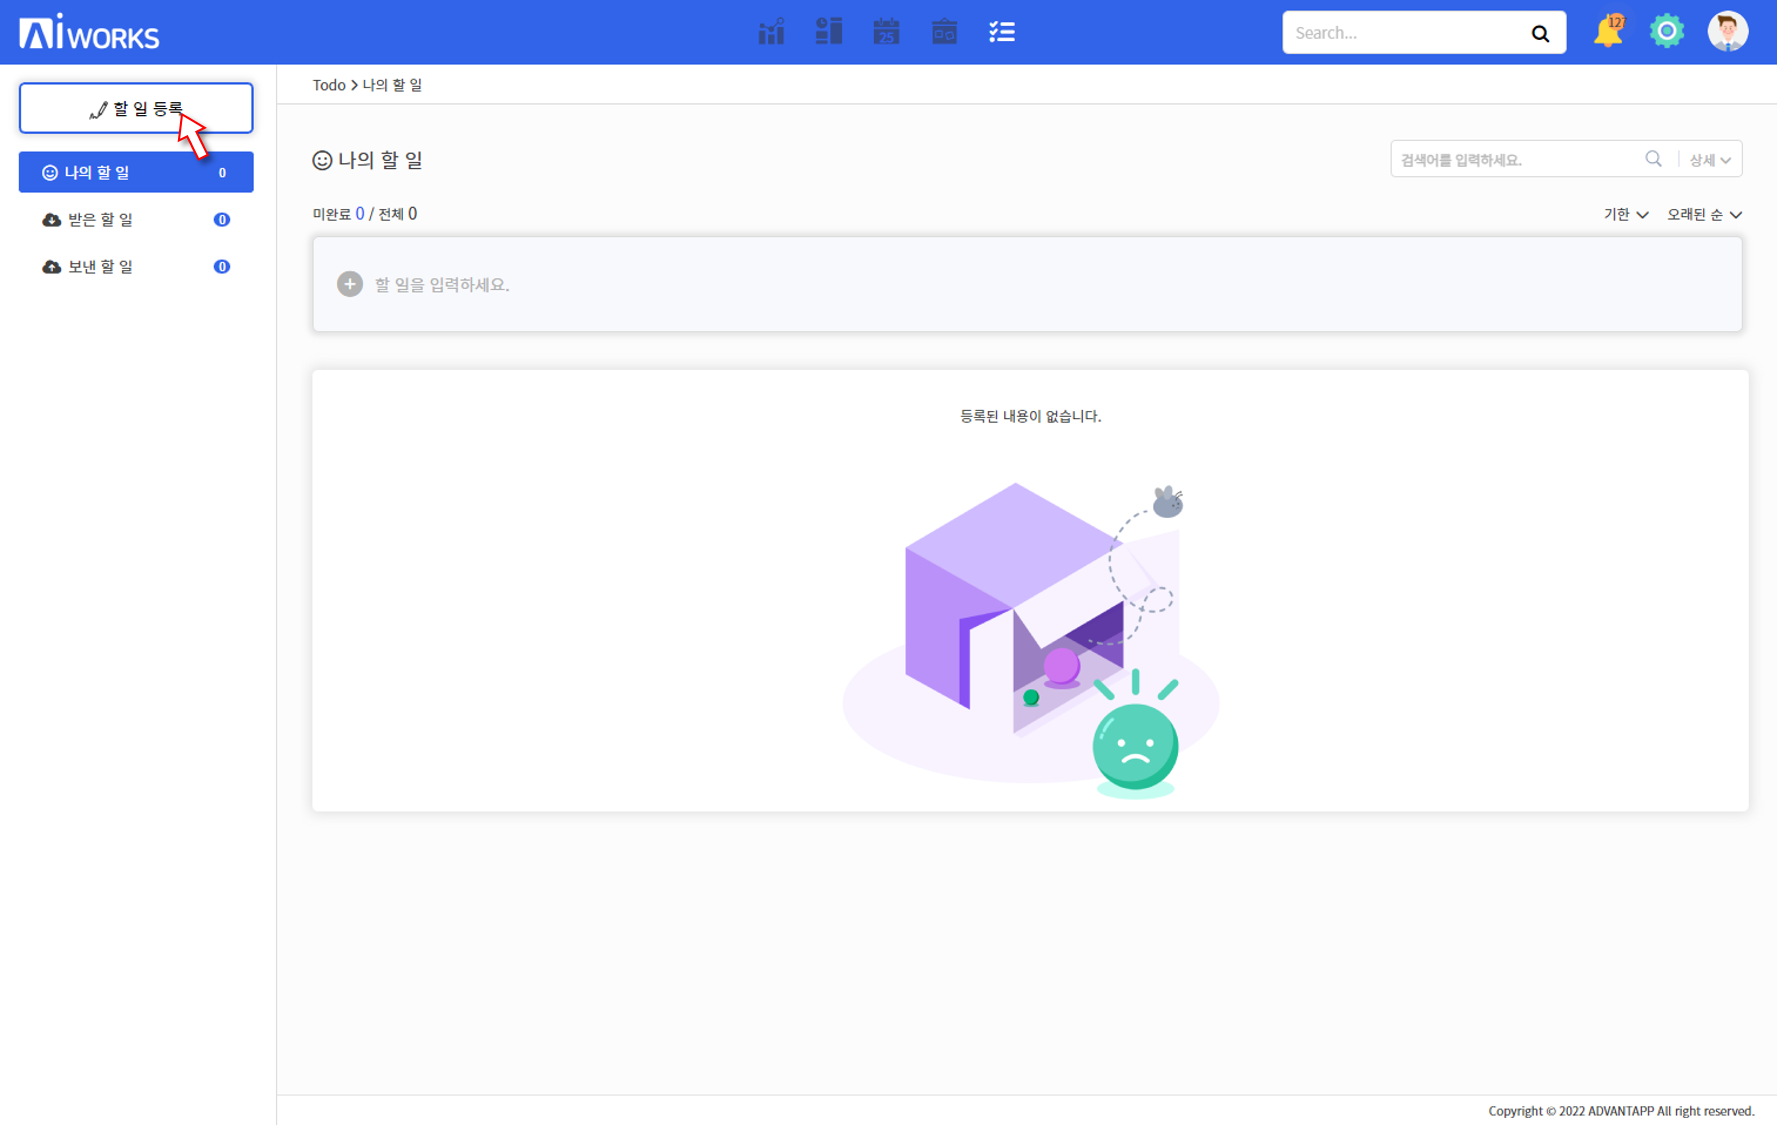Open the 기한 filter dropdown
This screenshot has width=1777, height=1125.
tap(1626, 214)
